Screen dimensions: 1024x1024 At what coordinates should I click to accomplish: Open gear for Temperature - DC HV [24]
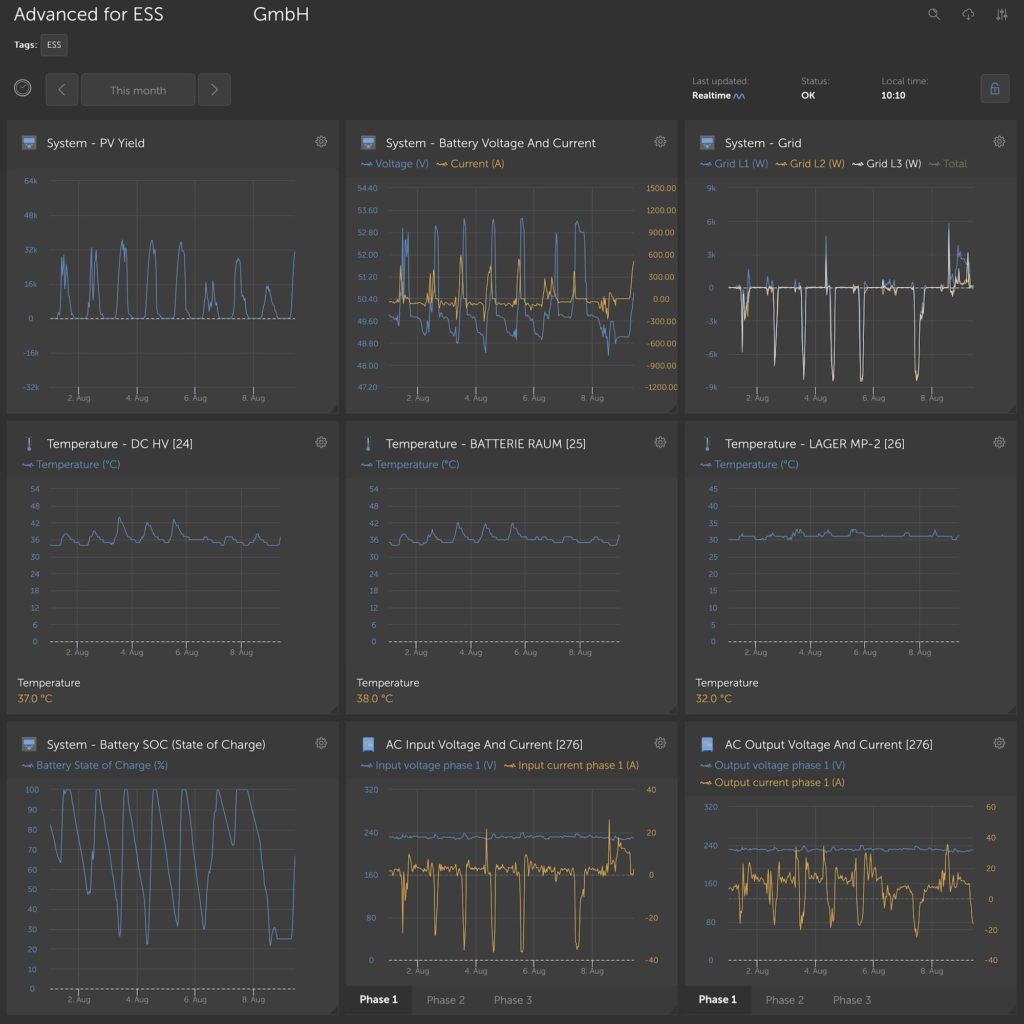[321, 443]
